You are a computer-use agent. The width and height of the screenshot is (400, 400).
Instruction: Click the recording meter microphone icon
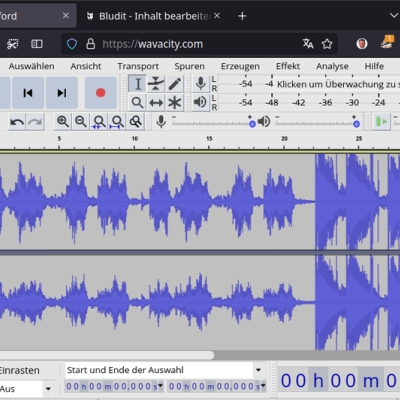click(x=201, y=84)
